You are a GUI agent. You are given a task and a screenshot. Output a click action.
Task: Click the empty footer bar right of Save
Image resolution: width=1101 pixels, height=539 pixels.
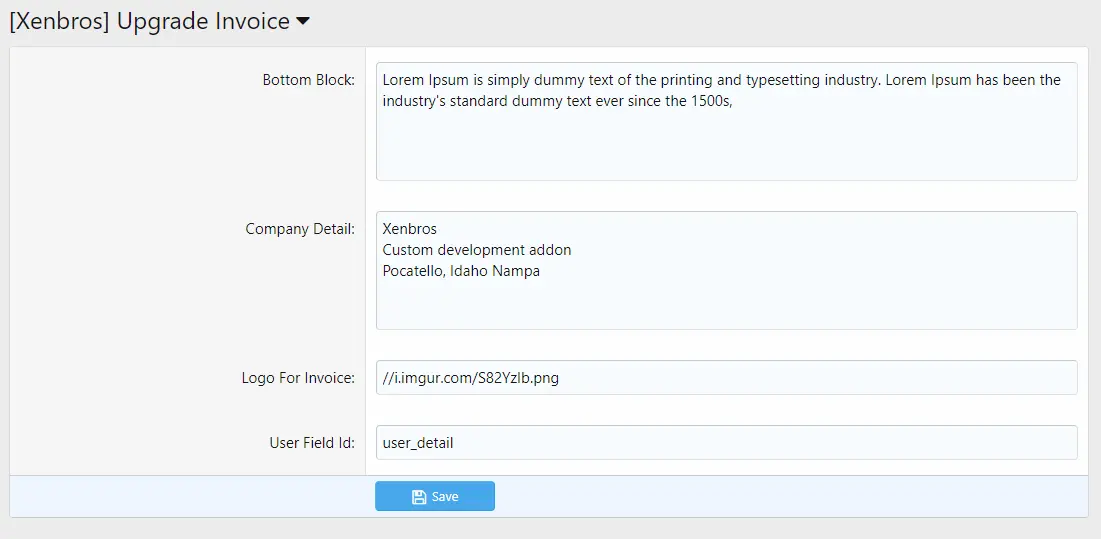pos(790,497)
